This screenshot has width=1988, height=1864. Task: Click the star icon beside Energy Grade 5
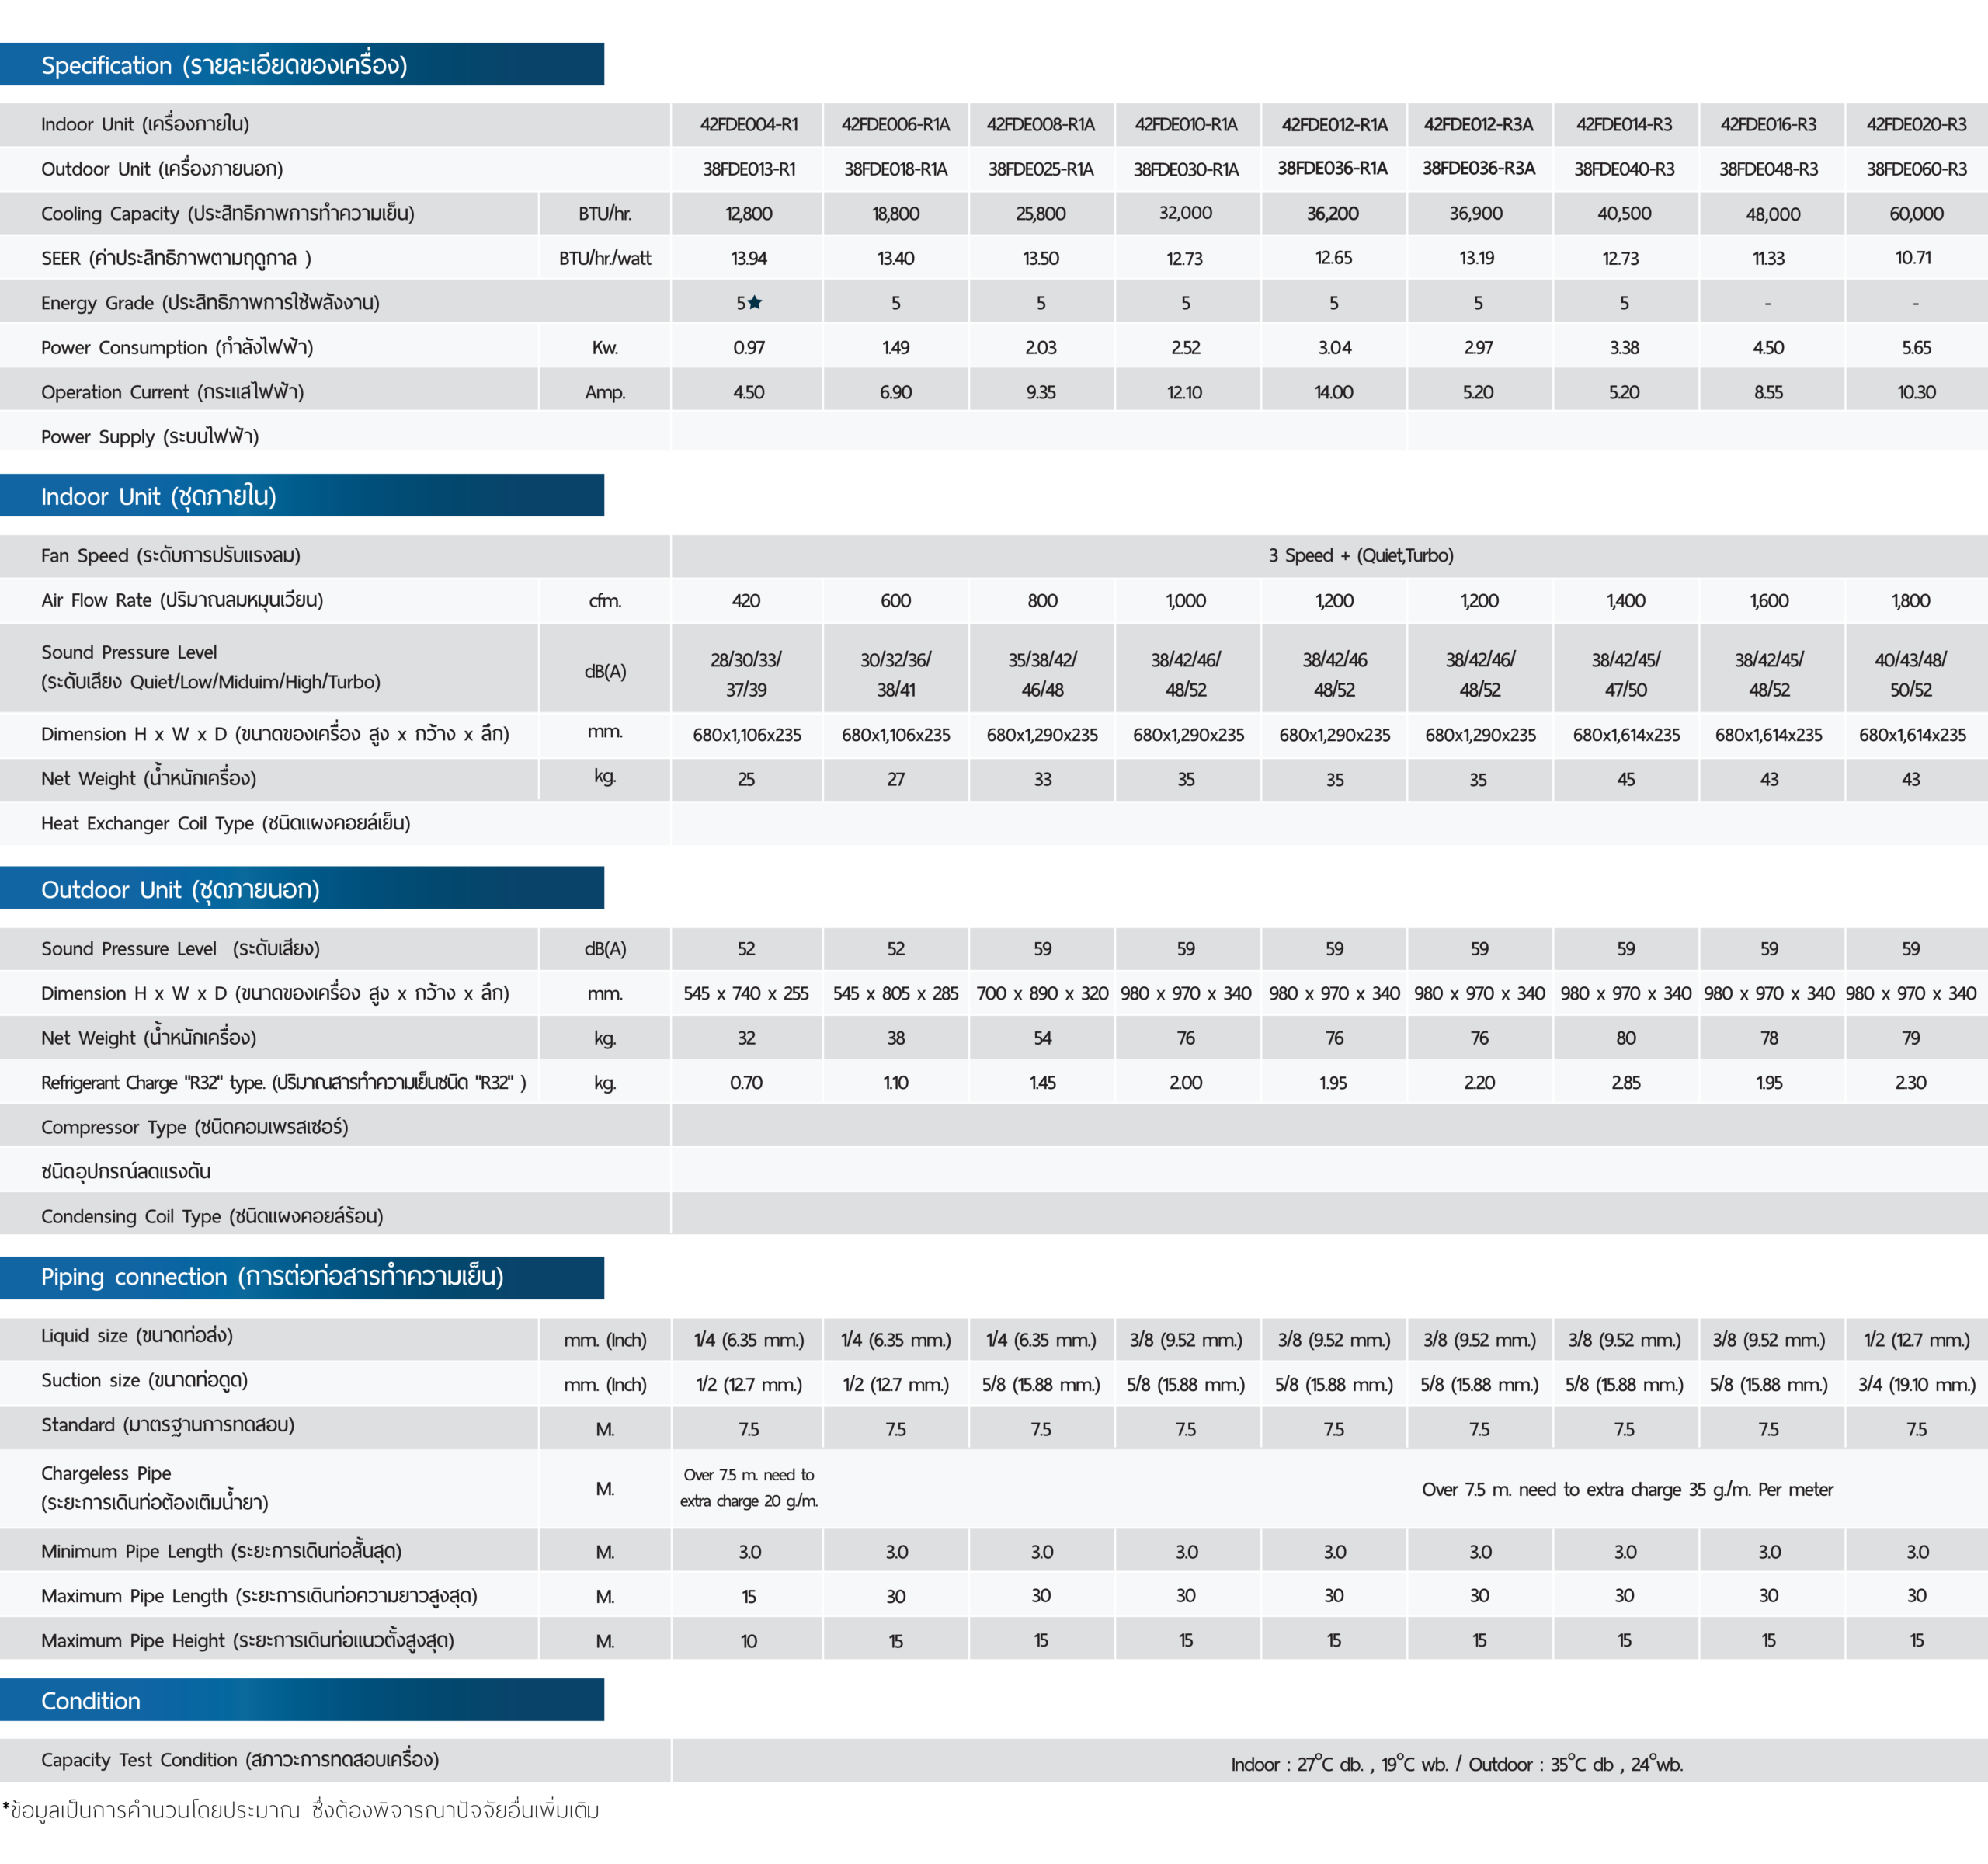(755, 303)
